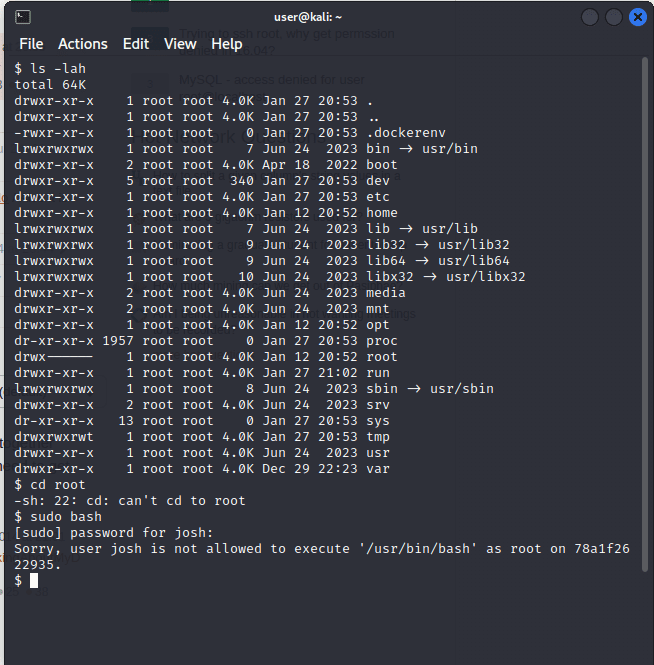Click the terminal icon in the title bar
Screen dimensions: 654x665
23,17
